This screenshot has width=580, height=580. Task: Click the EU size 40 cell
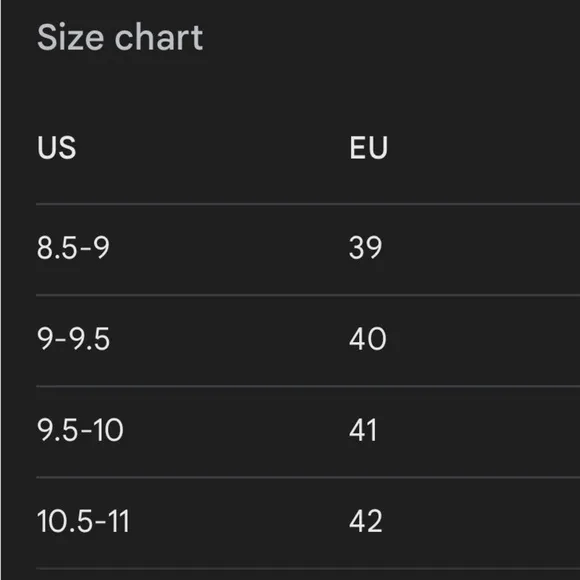tap(368, 338)
